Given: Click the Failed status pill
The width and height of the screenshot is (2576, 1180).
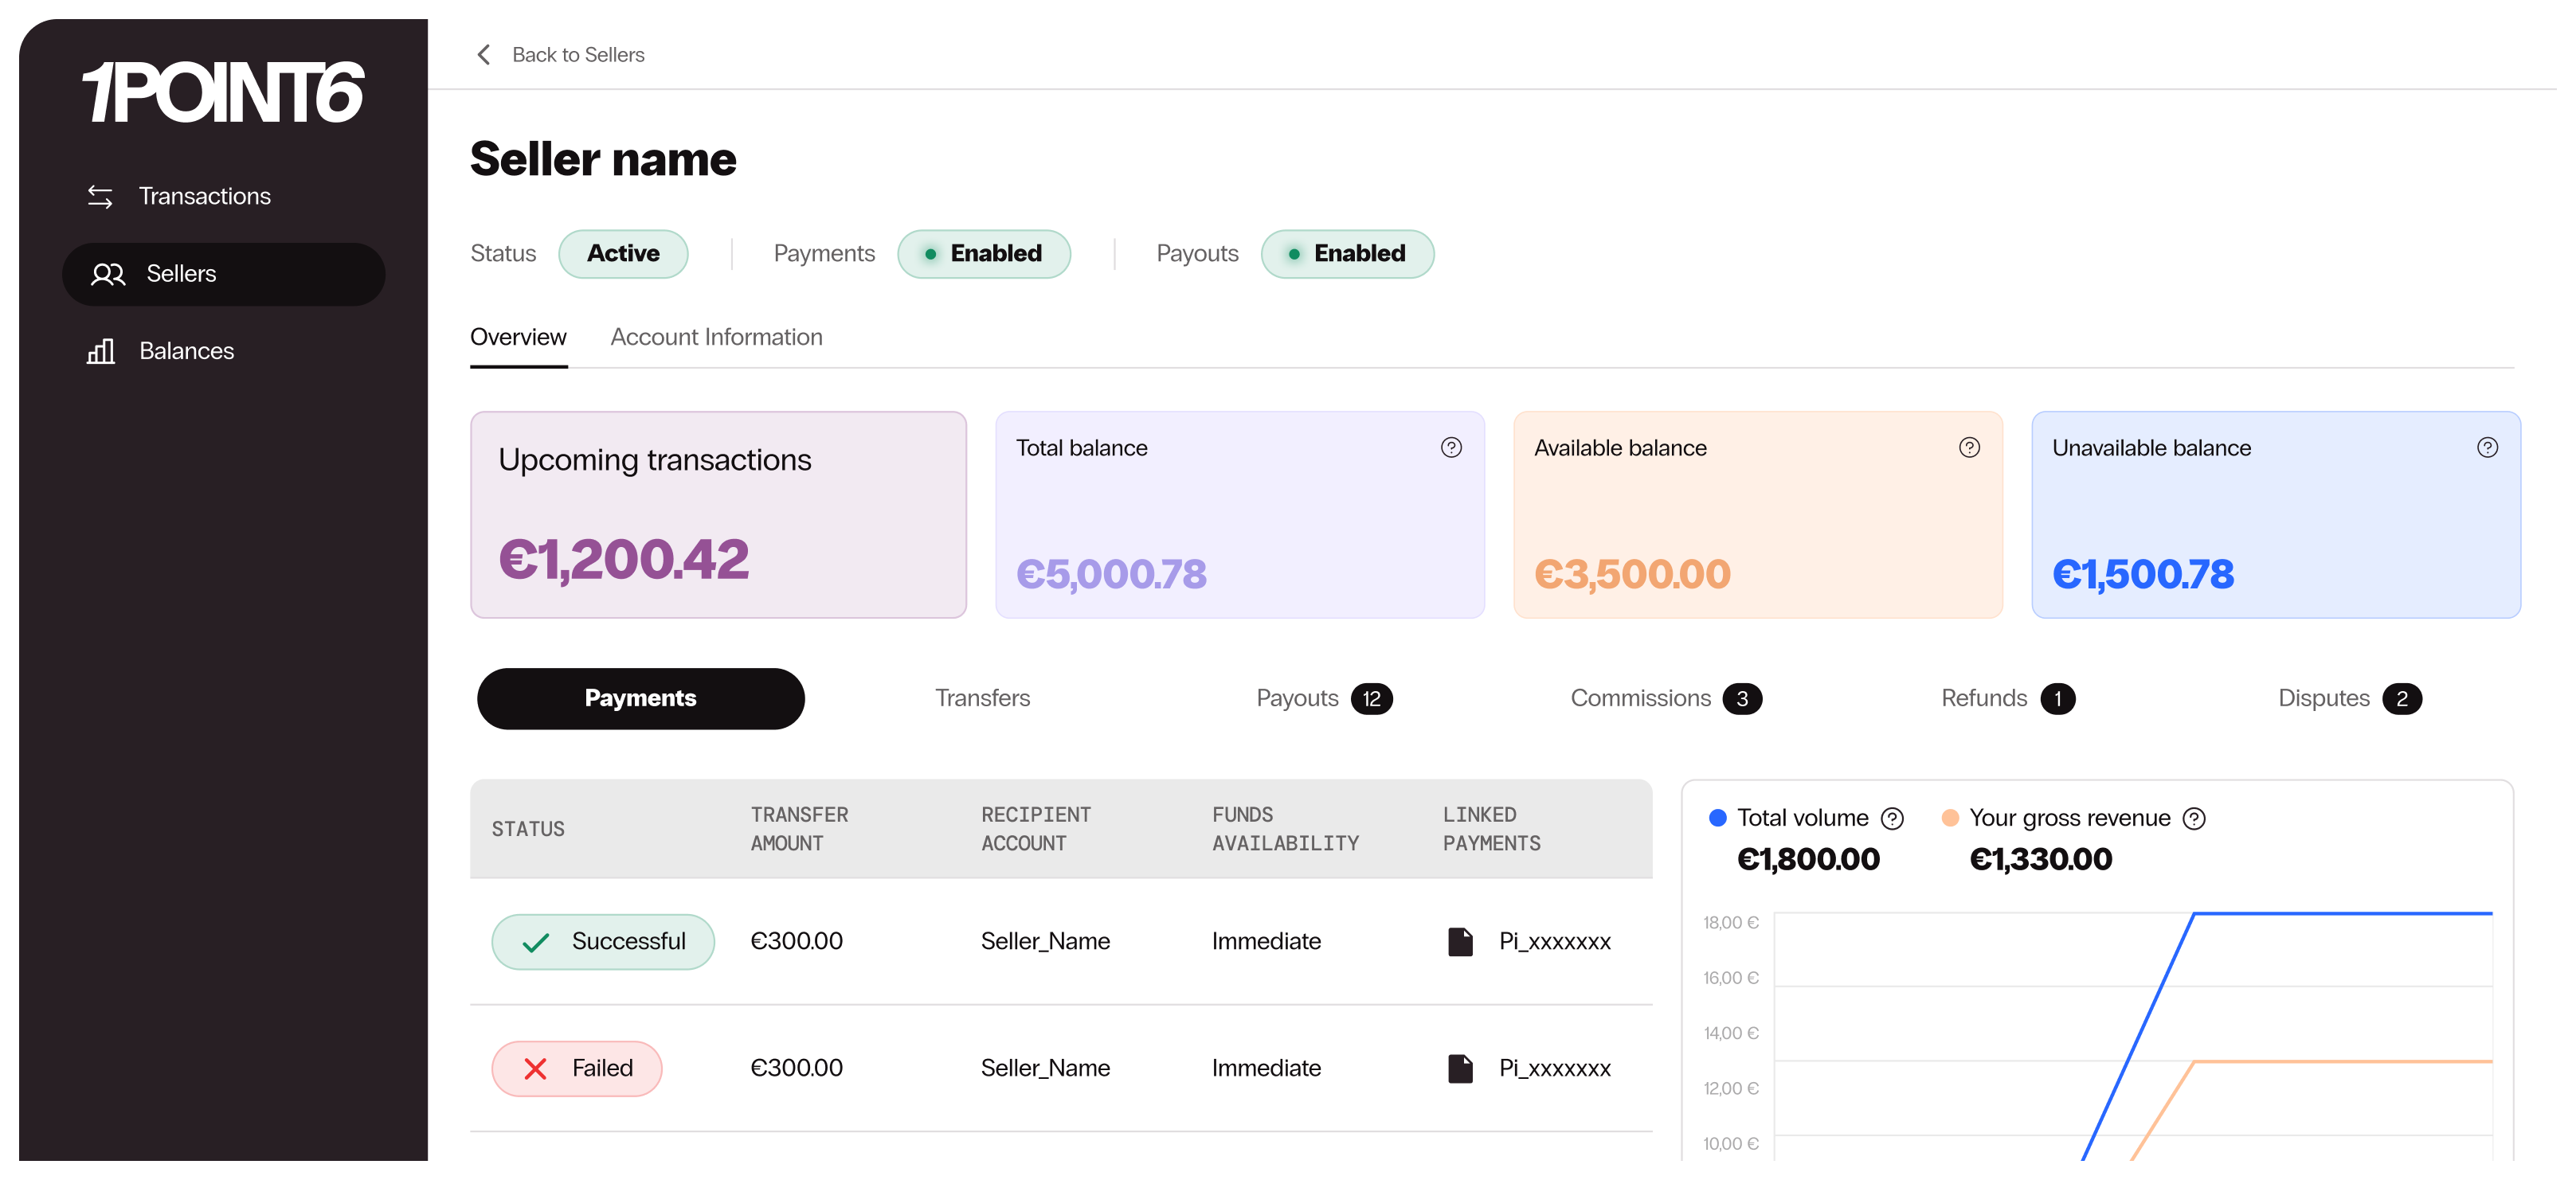Looking at the screenshot, I should 577,1068.
